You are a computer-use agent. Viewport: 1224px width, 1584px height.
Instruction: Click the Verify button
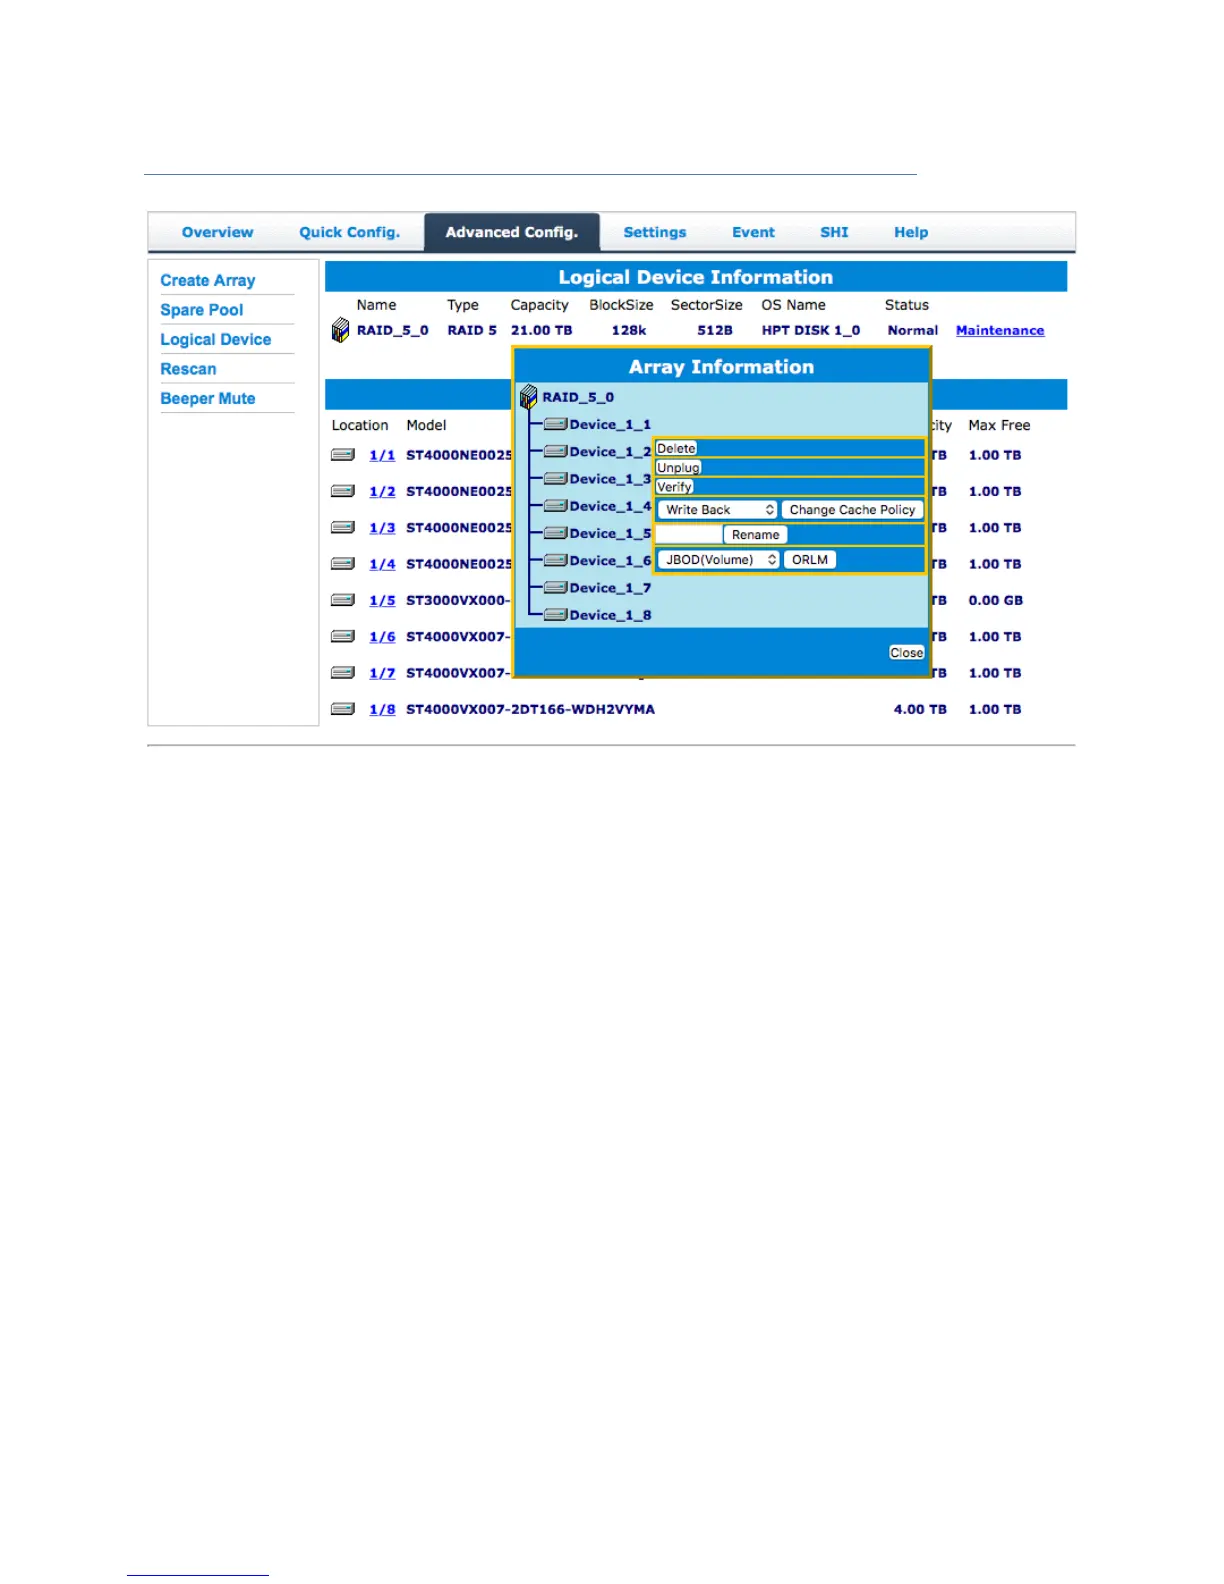point(674,487)
